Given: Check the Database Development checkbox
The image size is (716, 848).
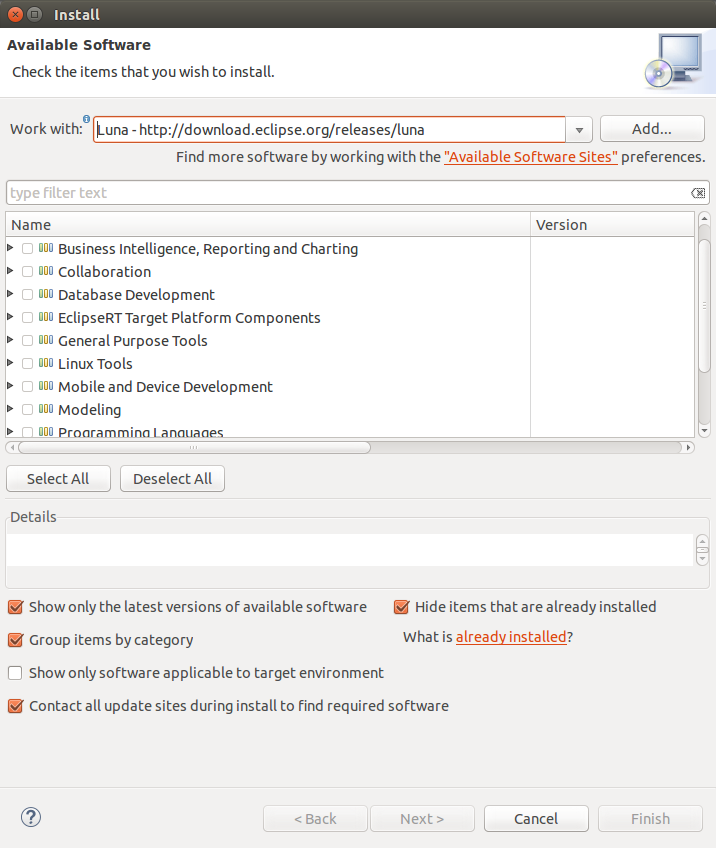Looking at the screenshot, I should [27, 294].
